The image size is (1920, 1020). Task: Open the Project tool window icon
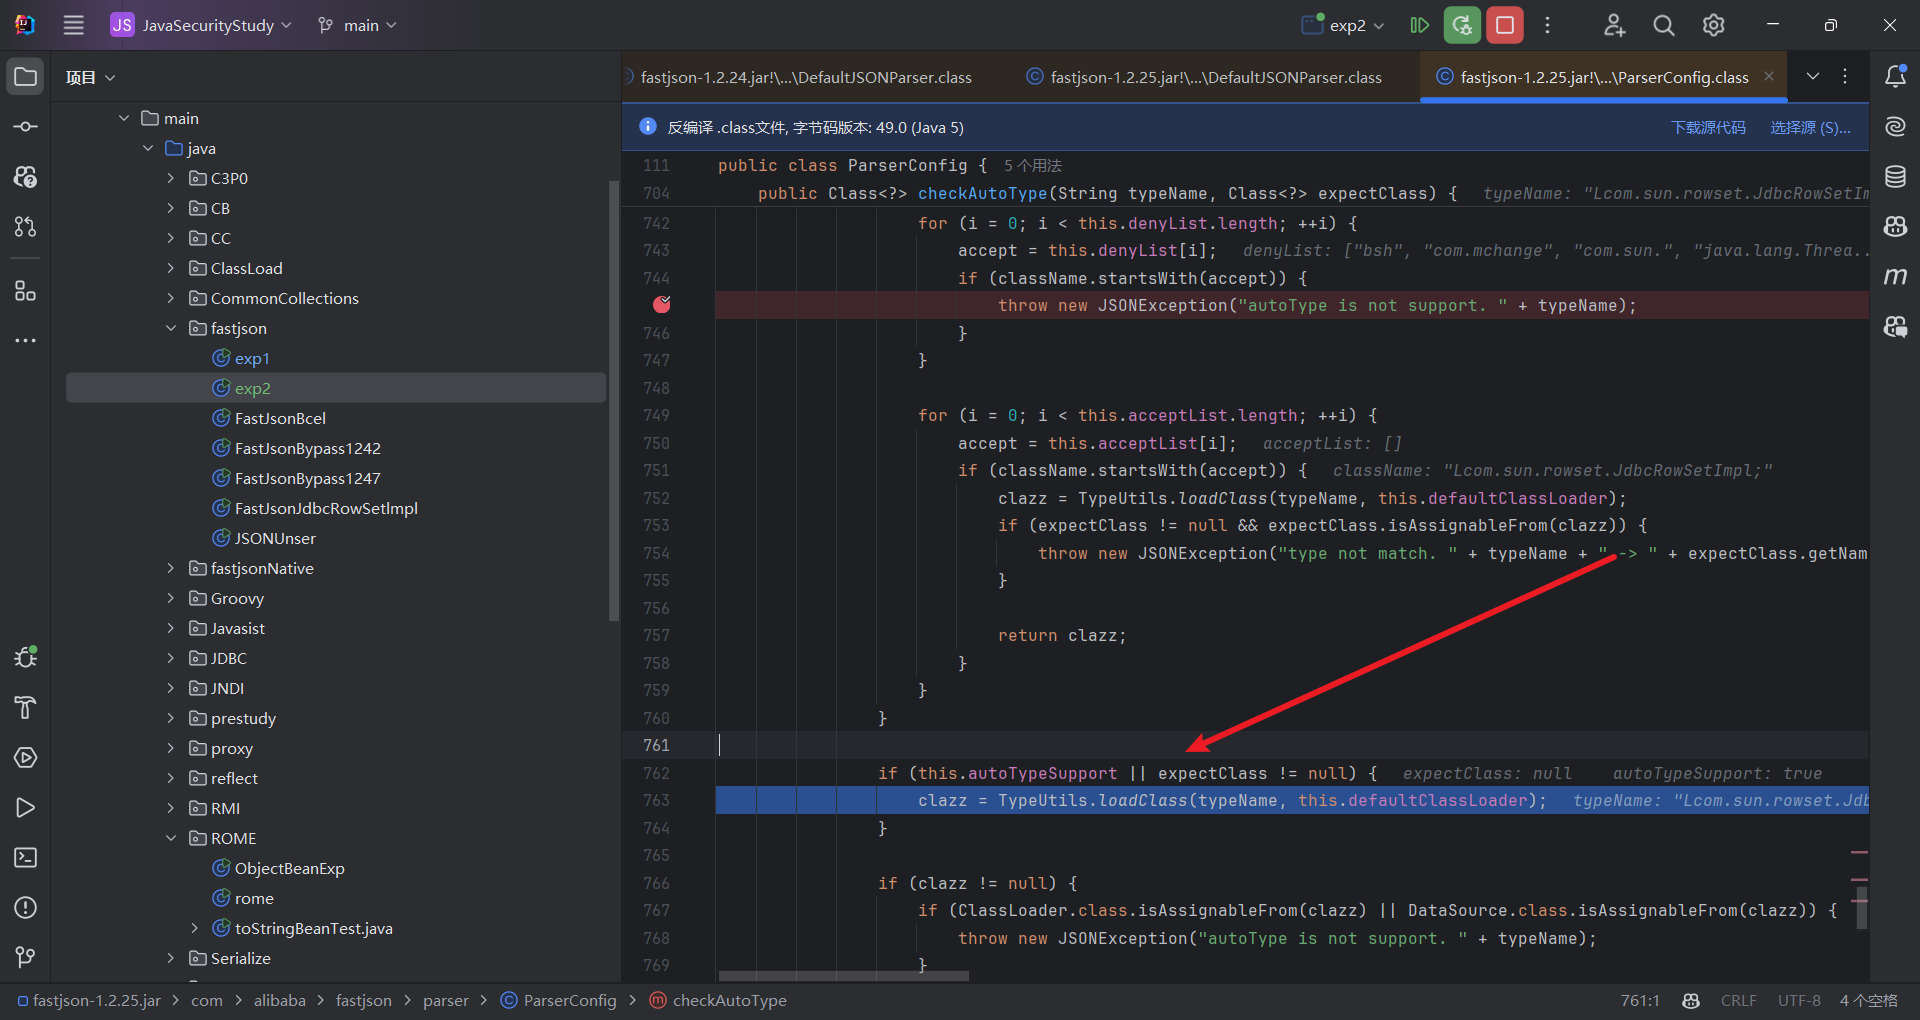[x=26, y=77]
